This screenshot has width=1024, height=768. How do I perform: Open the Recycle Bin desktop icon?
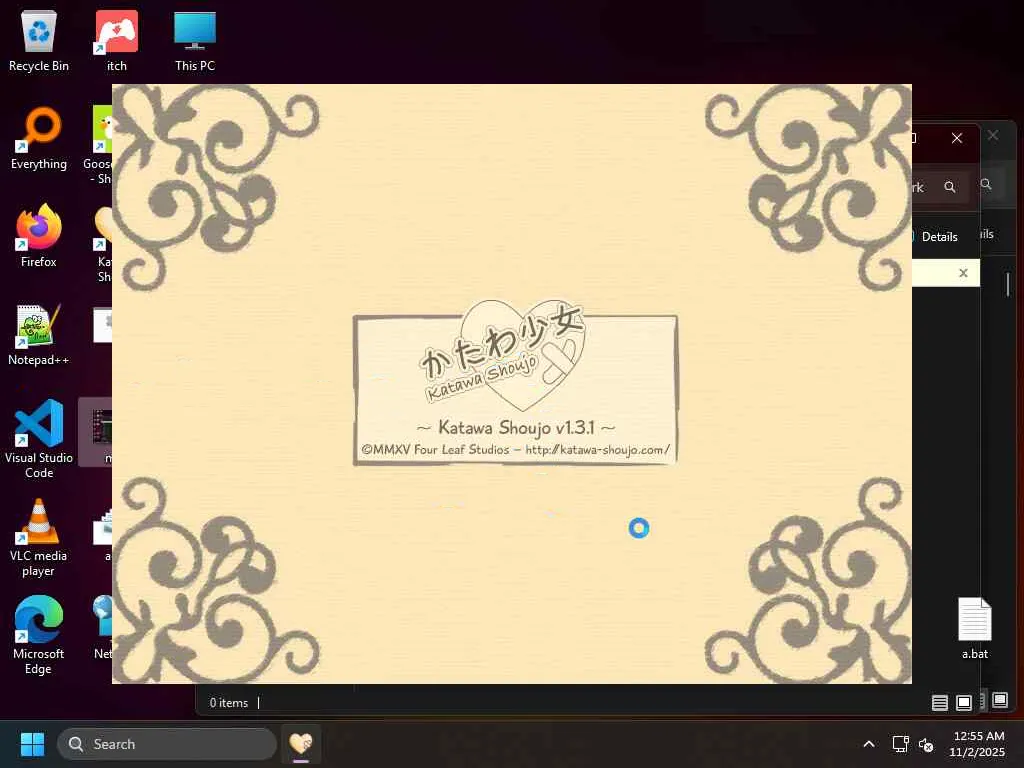point(39,40)
